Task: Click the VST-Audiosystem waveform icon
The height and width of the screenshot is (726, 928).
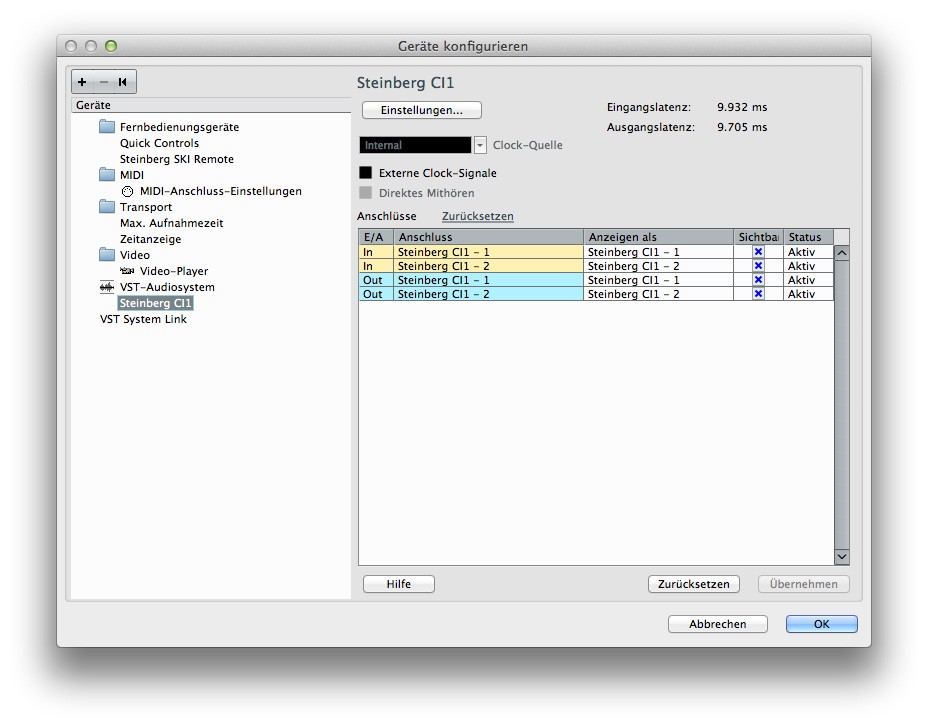Action: coord(107,287)
